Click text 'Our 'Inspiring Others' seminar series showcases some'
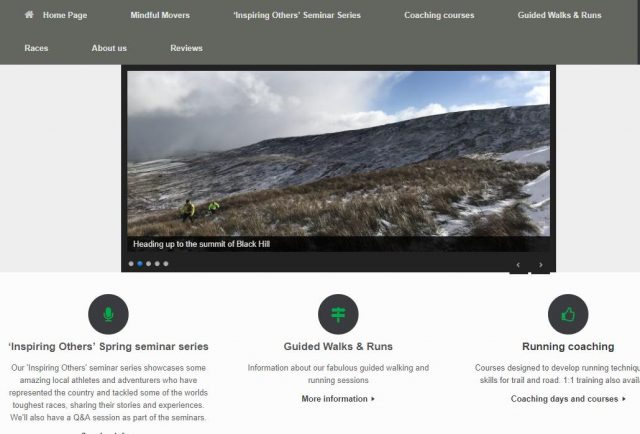 108,368
